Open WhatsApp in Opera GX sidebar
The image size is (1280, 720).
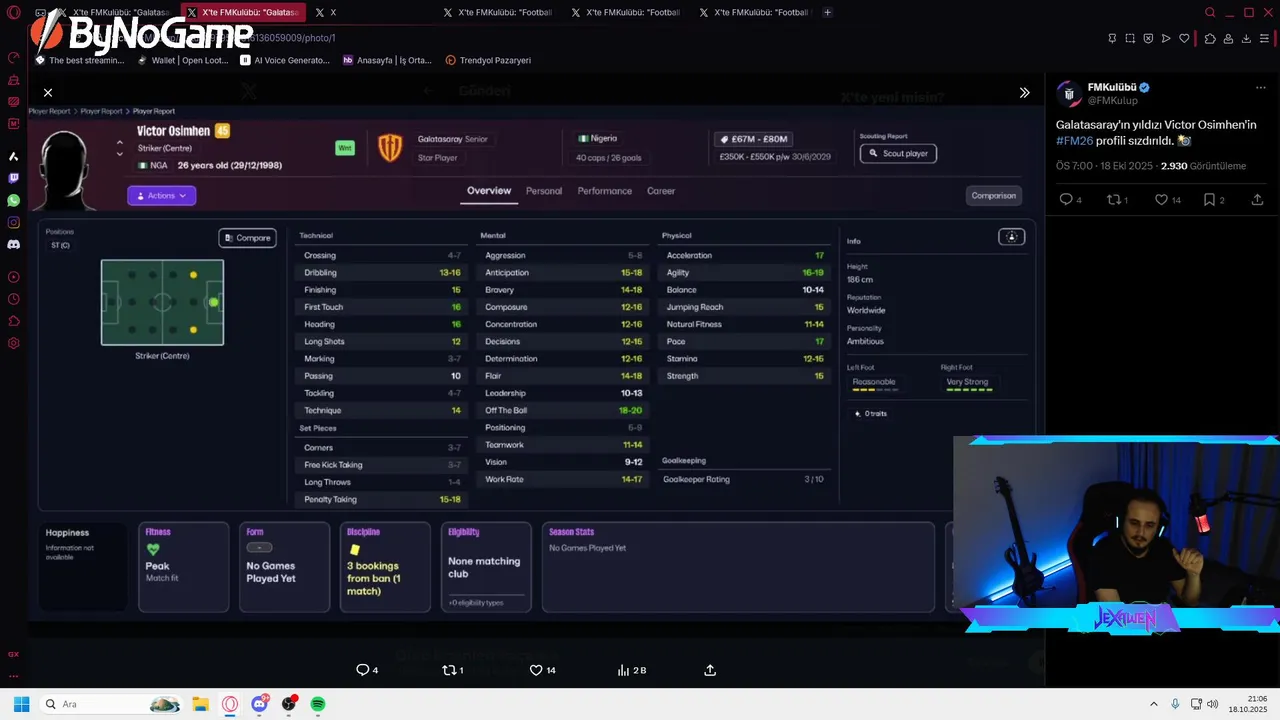point(13,200)
